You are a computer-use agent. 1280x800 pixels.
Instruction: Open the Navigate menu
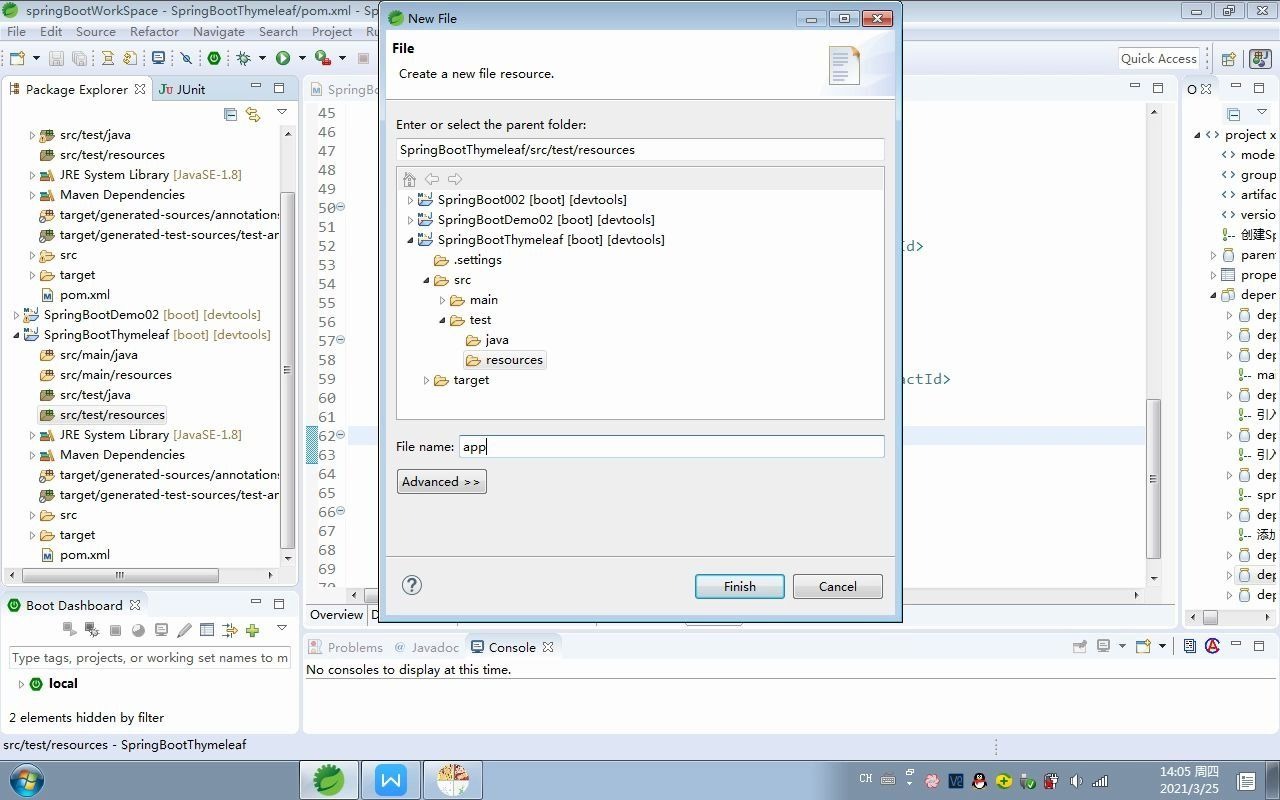click(x=219, y=32)
